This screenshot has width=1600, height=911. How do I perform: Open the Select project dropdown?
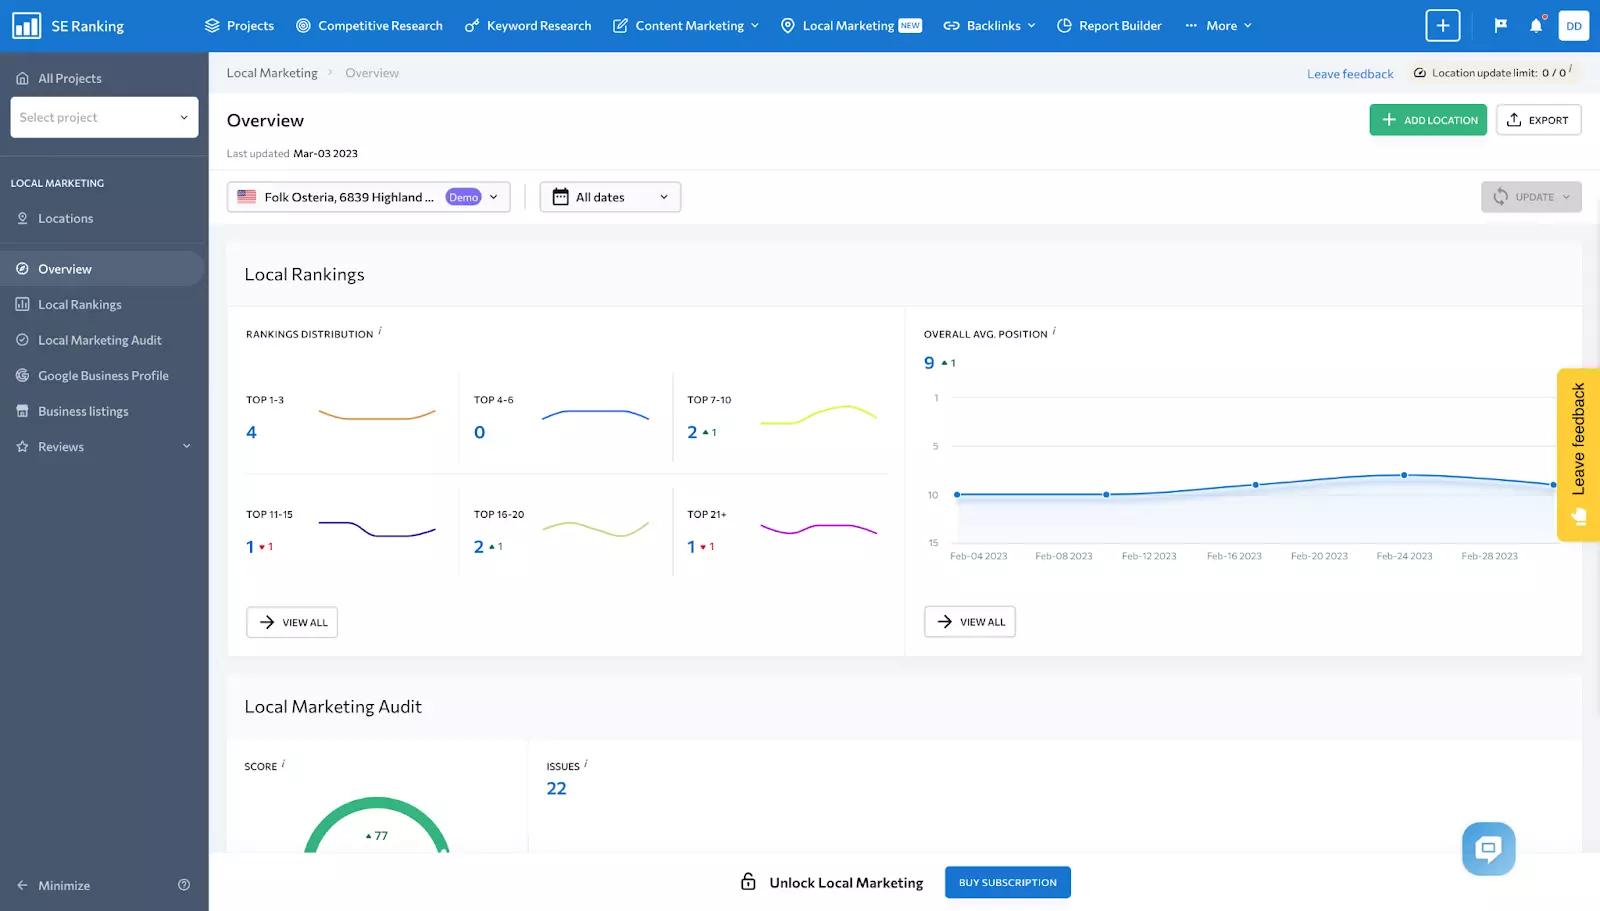pyautogui.click(x=104, y=117)
